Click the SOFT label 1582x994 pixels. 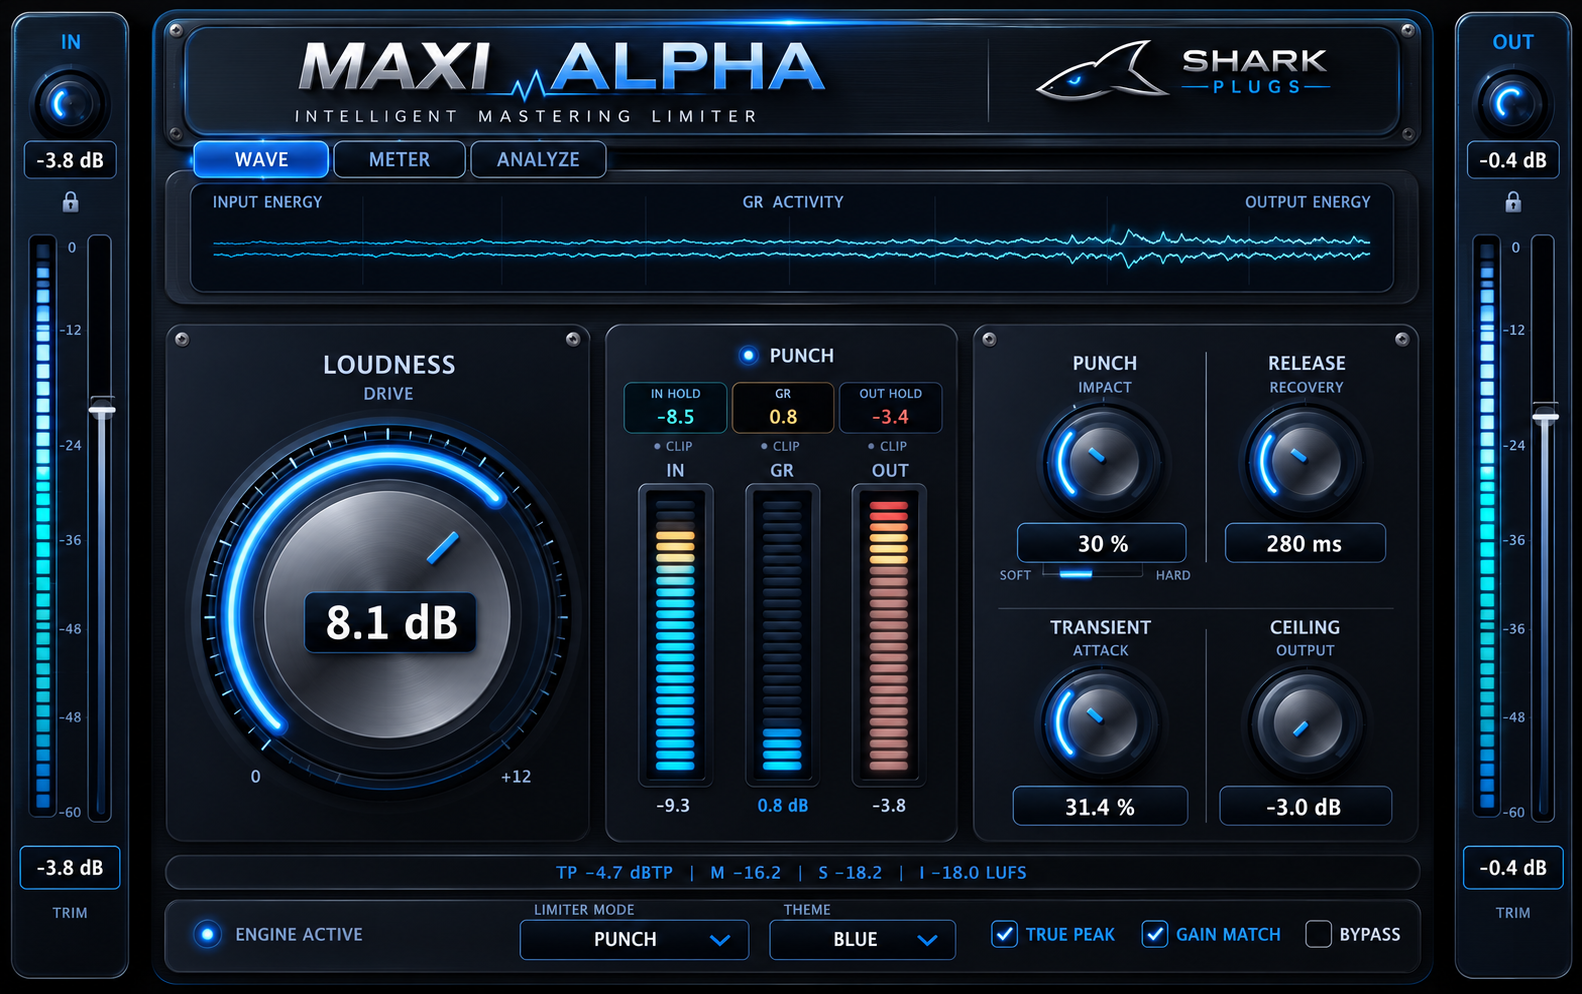click(1015, 575)
